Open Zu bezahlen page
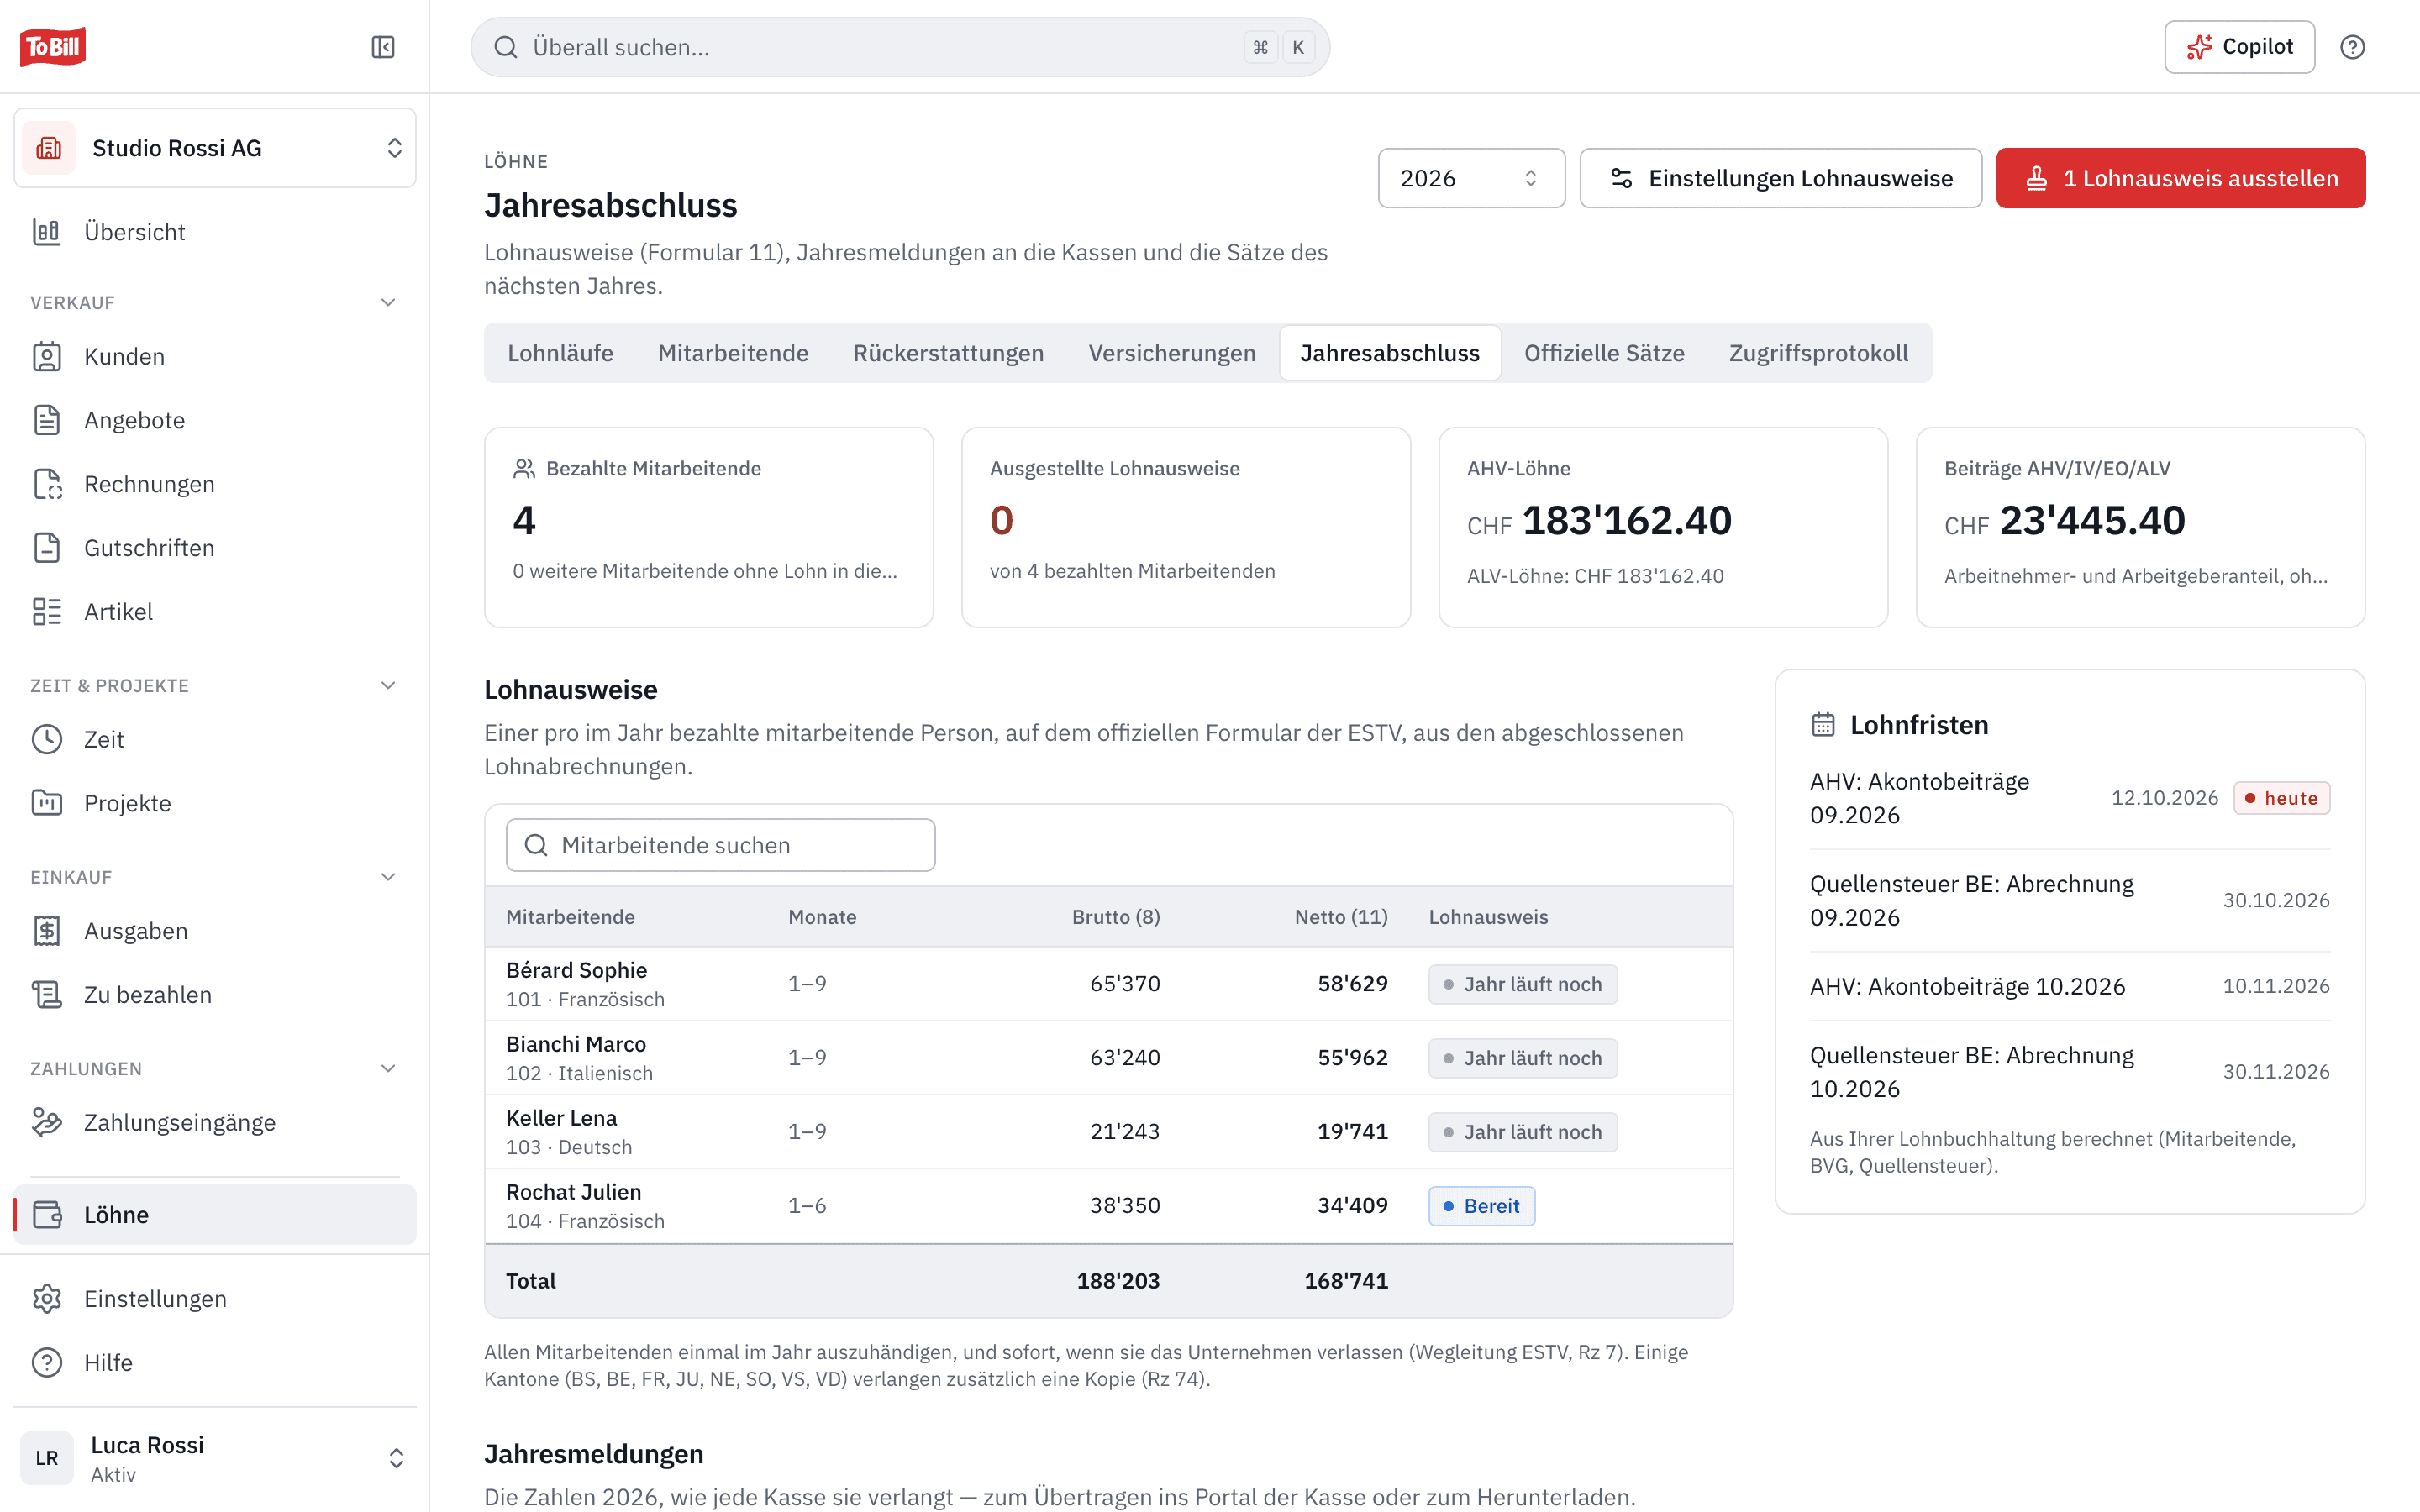The width and height of the screenshot is (2420, 1512). click(x=215, y=995)
